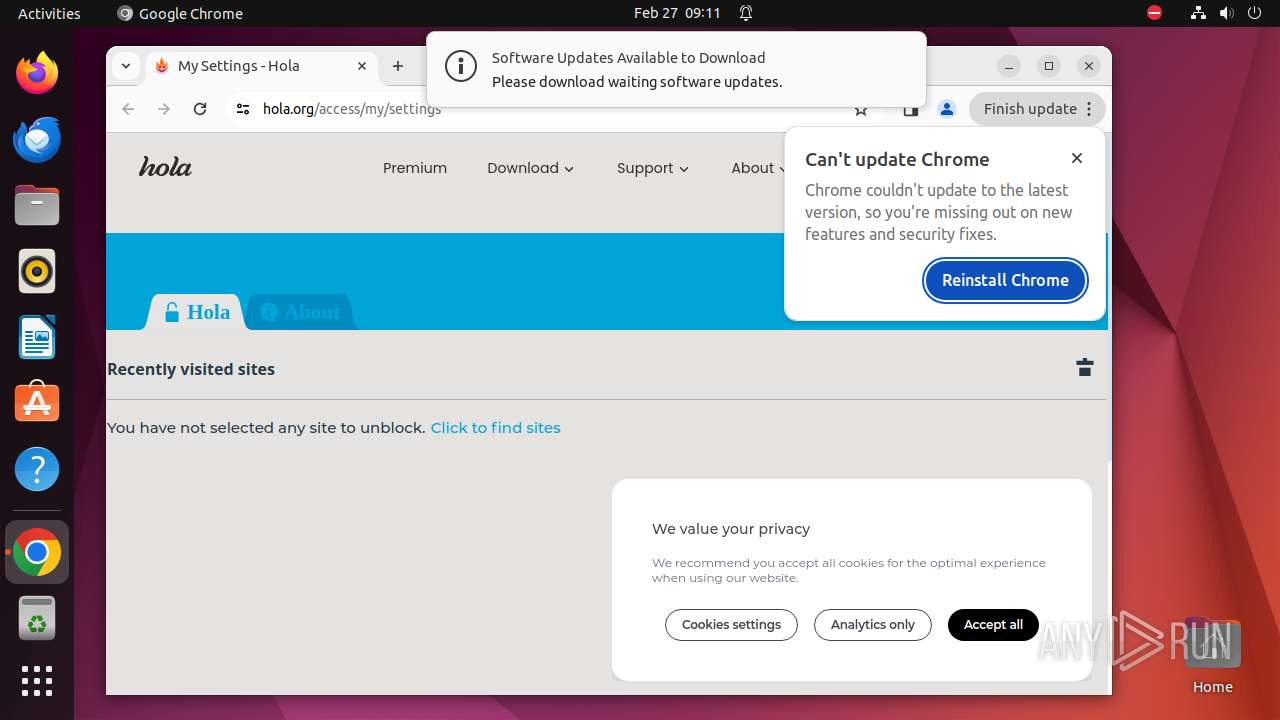Dismiss the Can't update Chrome popup

pyautogui.click(x=1076, y=158)
